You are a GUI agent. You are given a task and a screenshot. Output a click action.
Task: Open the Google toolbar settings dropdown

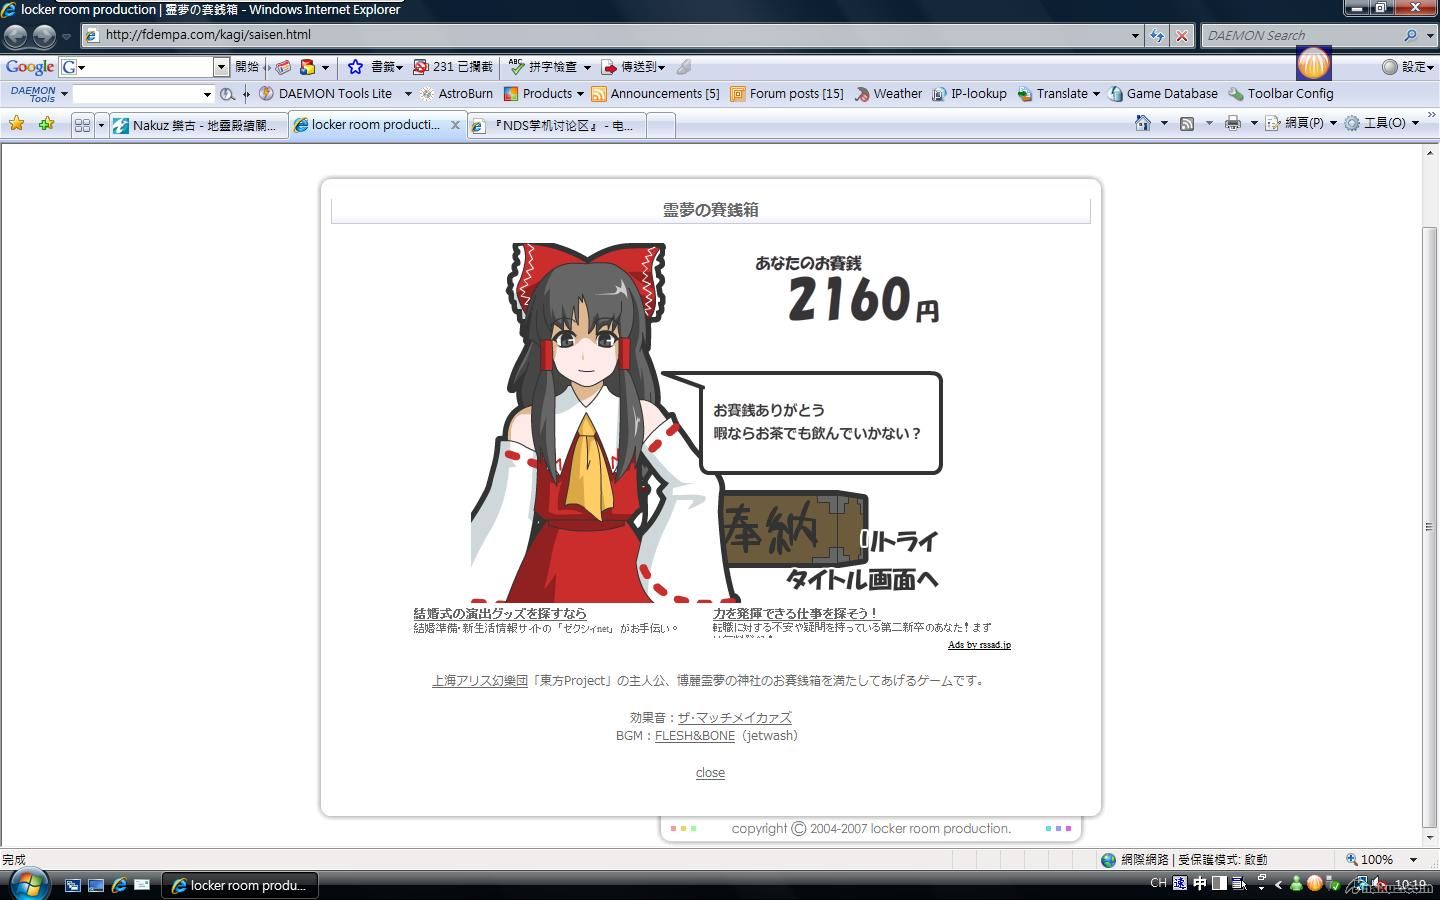click(1408, 67)
